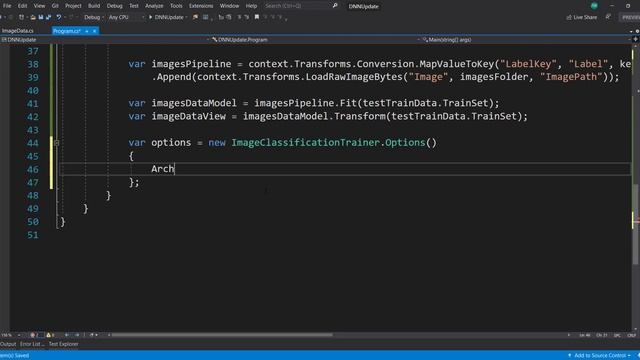Open the account avatar icon
This screenshot has height=360, width=640.
point(594,6)
